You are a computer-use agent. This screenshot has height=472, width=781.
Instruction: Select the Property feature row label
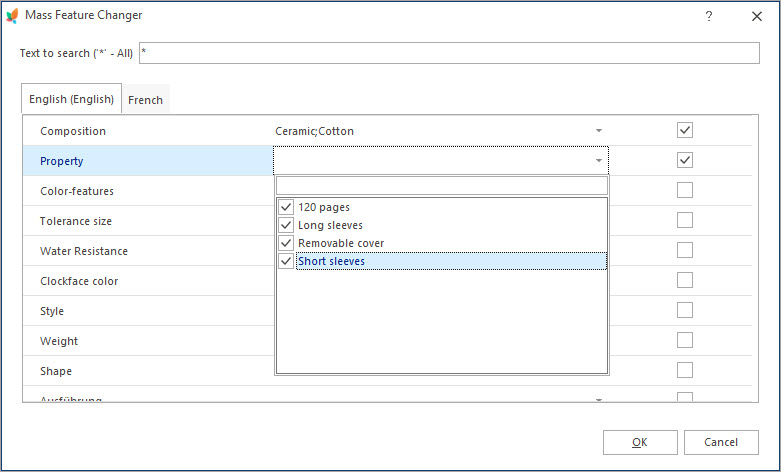click(x=61, y=161)
